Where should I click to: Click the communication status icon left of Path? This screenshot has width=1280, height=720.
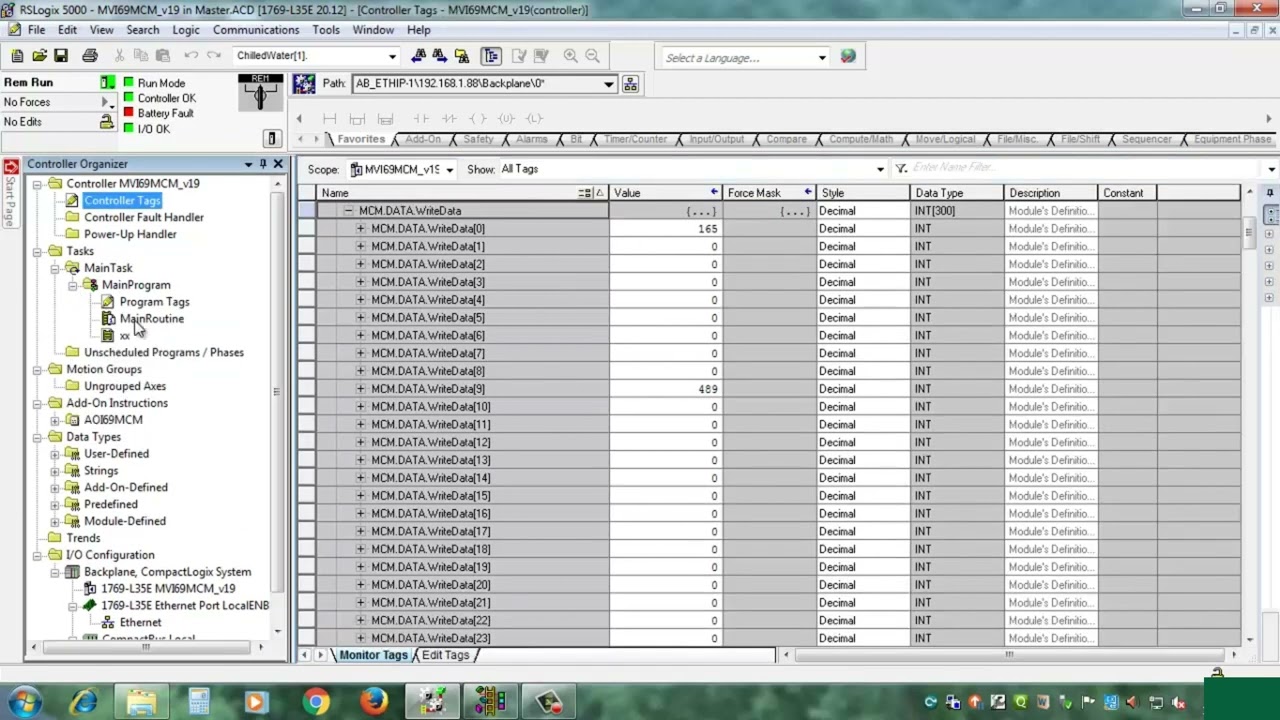click(x=304, y=84)
